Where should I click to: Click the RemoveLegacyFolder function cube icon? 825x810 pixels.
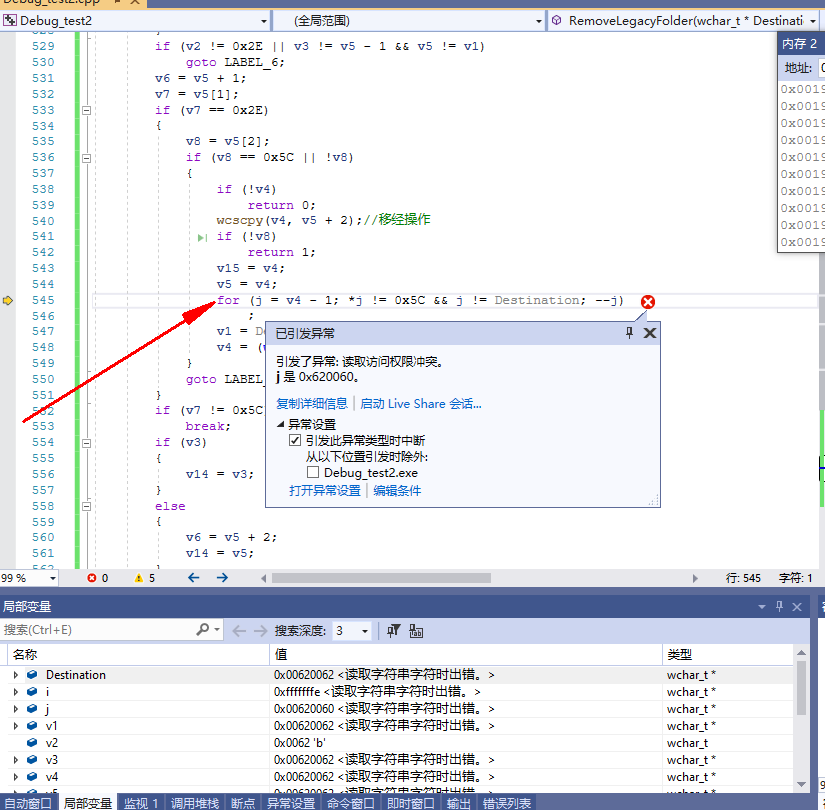(x=556, y=21)
